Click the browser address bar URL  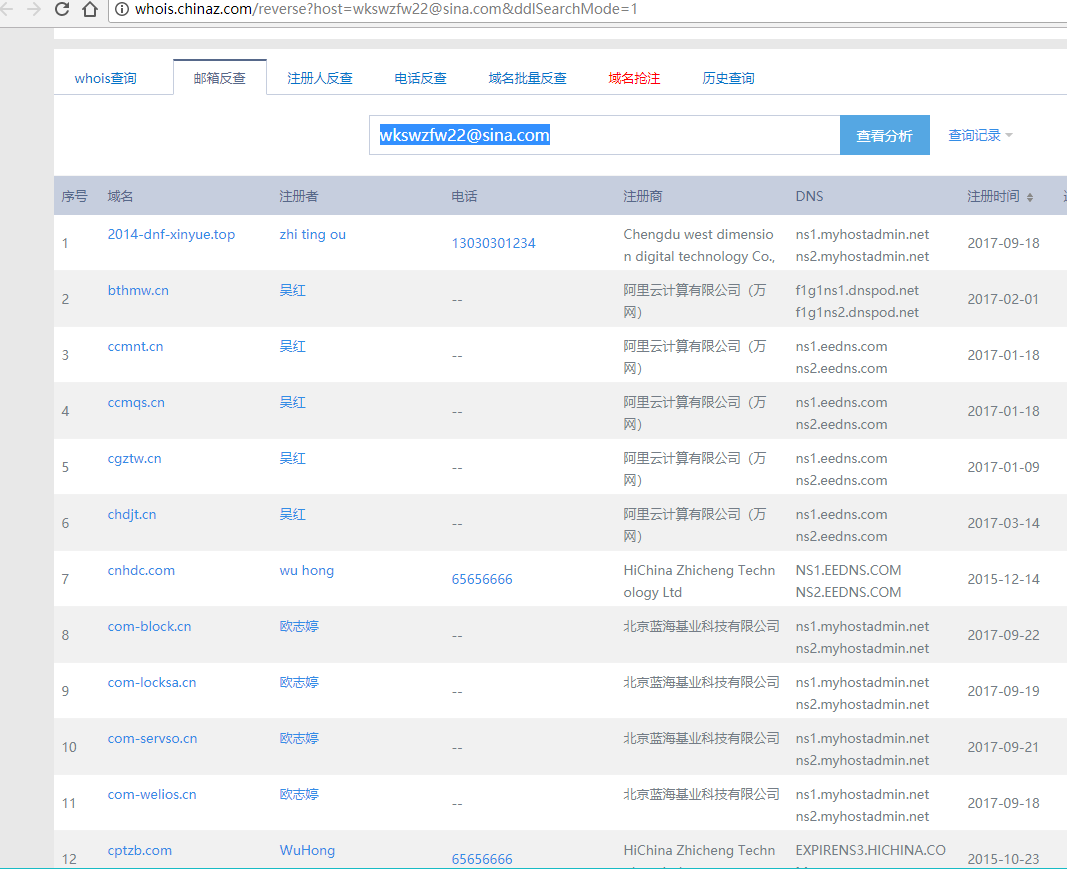(x=386, y=10)
